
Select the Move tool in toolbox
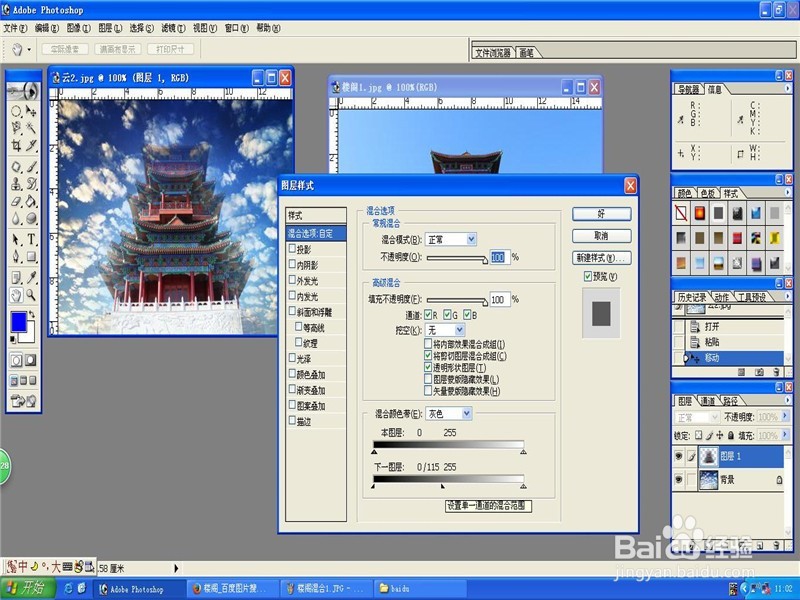[31, 111]
